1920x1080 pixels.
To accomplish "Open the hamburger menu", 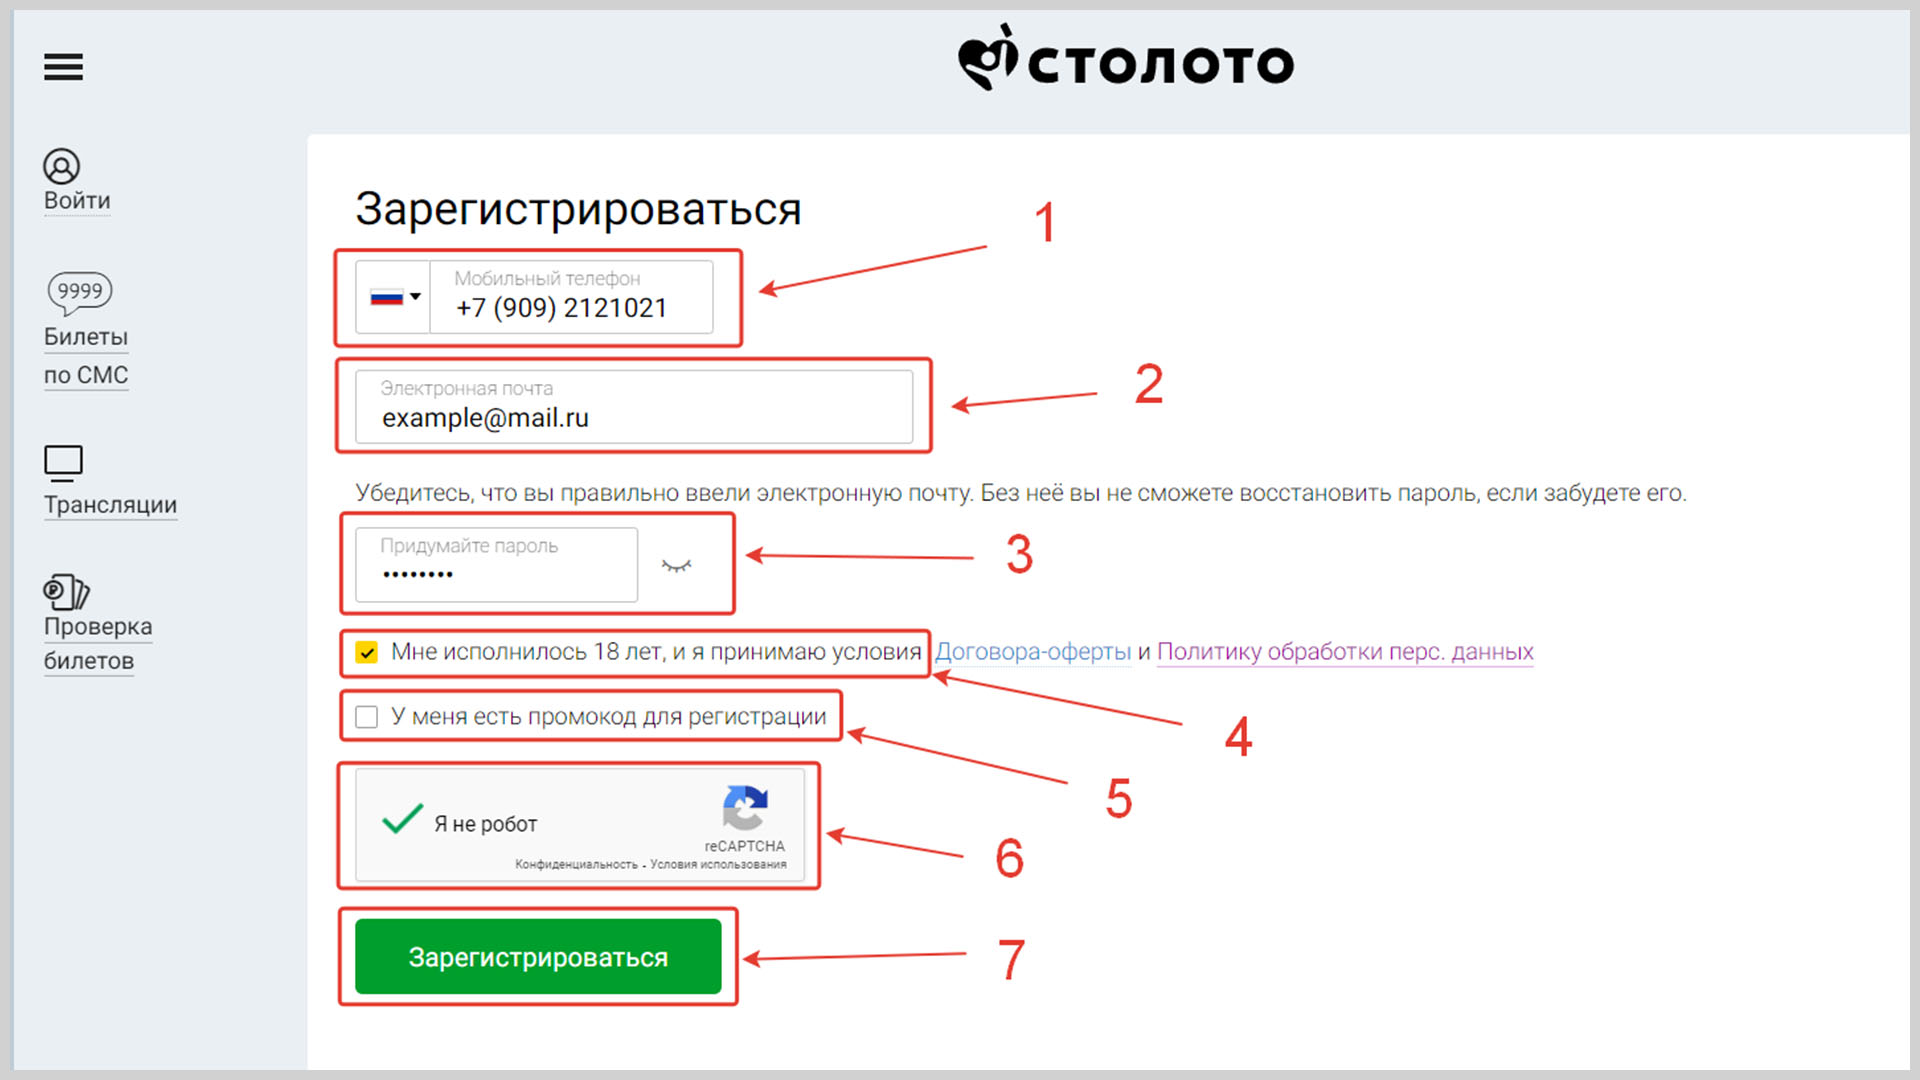I will pos(63,67).
